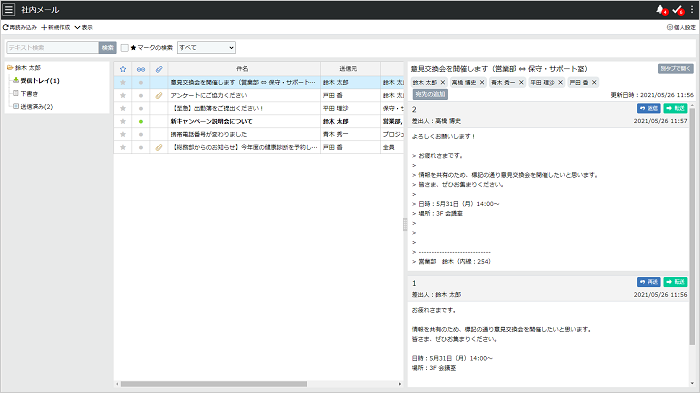Open the 送信済み(2) sent folder

pos(37,107)
